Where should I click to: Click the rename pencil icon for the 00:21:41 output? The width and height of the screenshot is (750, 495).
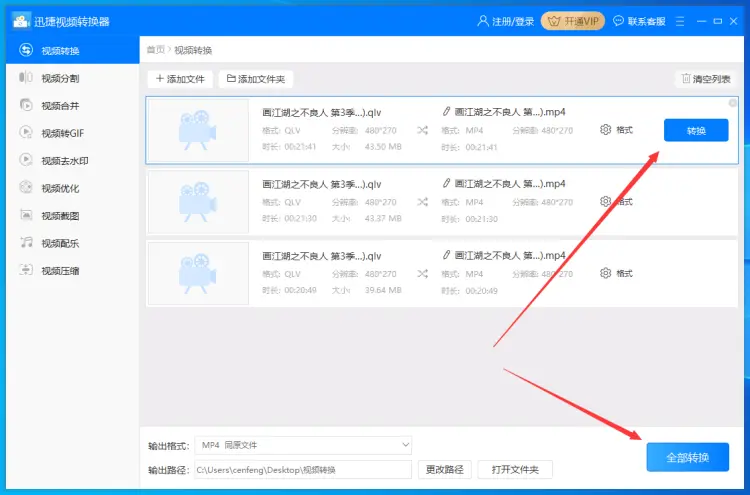446,111
